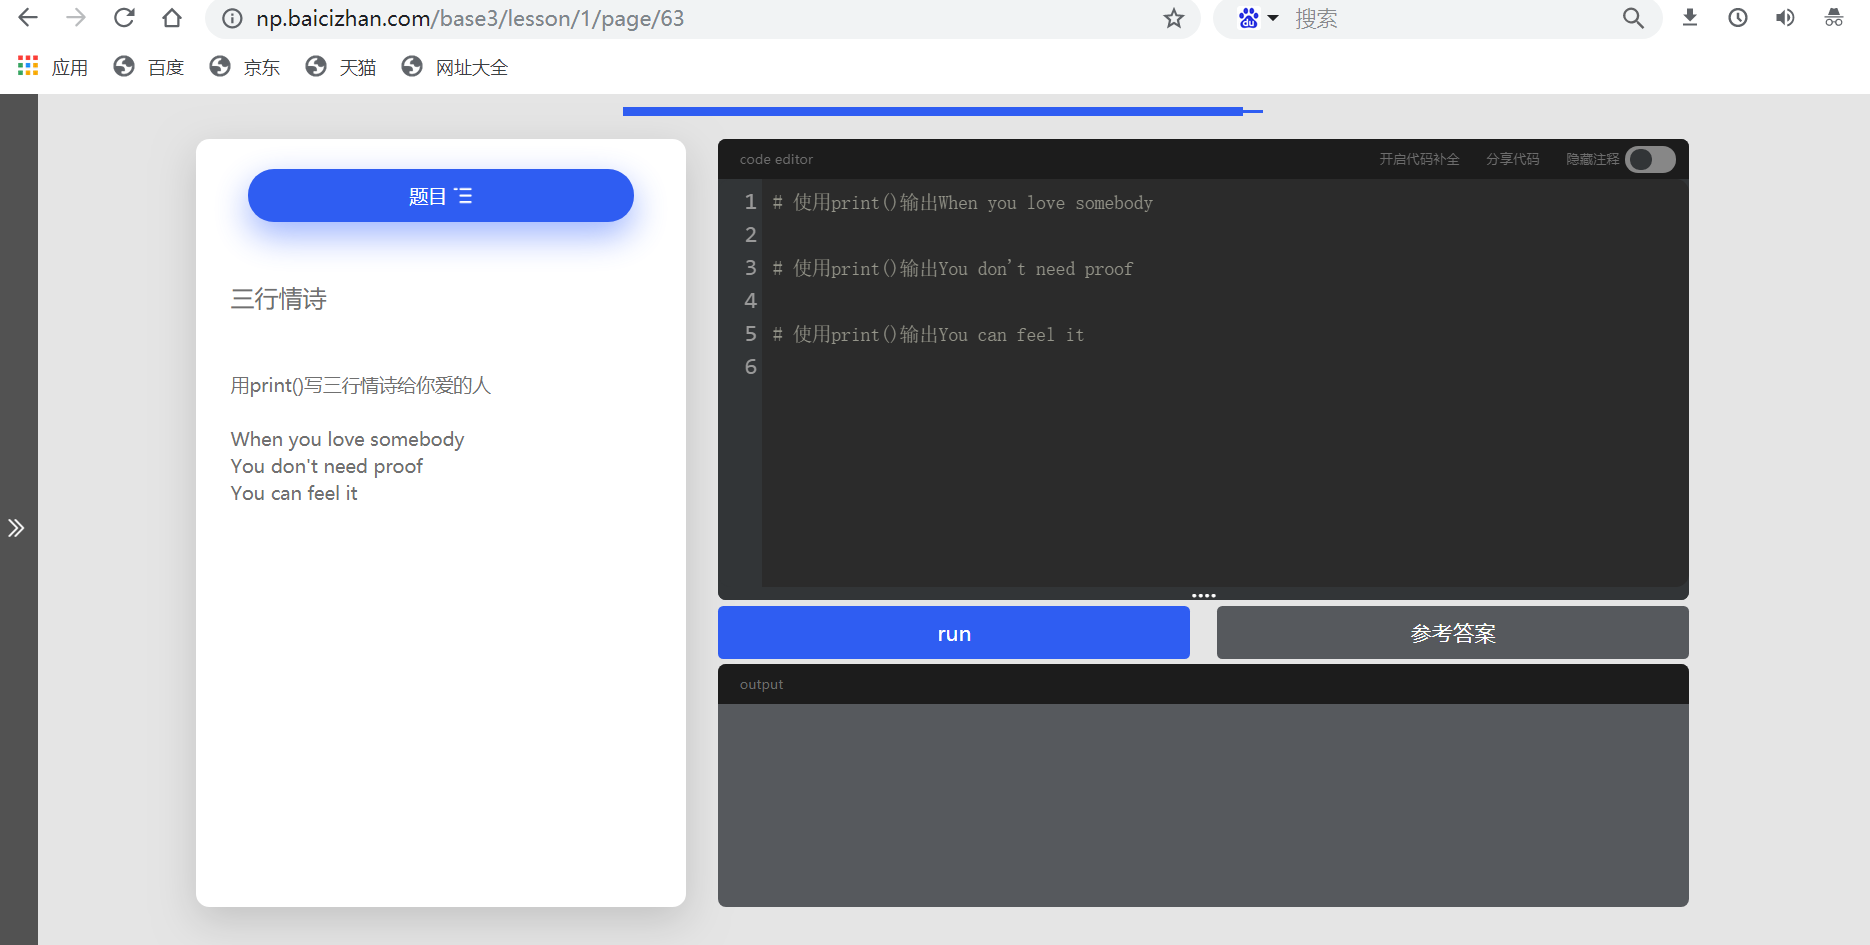Image resolution: width=1870 pixels, height=945 pixels.
Task: Open the downloads icon in the toolbar
Action: click(x=1690, y=18)
